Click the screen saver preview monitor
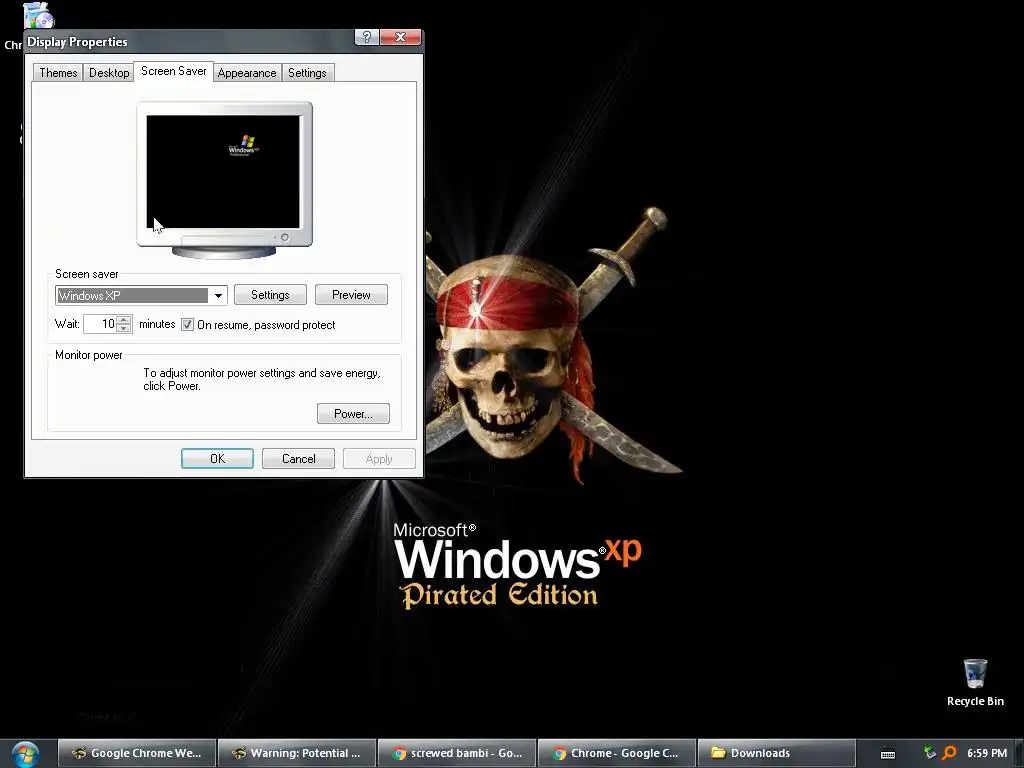1024x768 pixels. tap(224, 180)
